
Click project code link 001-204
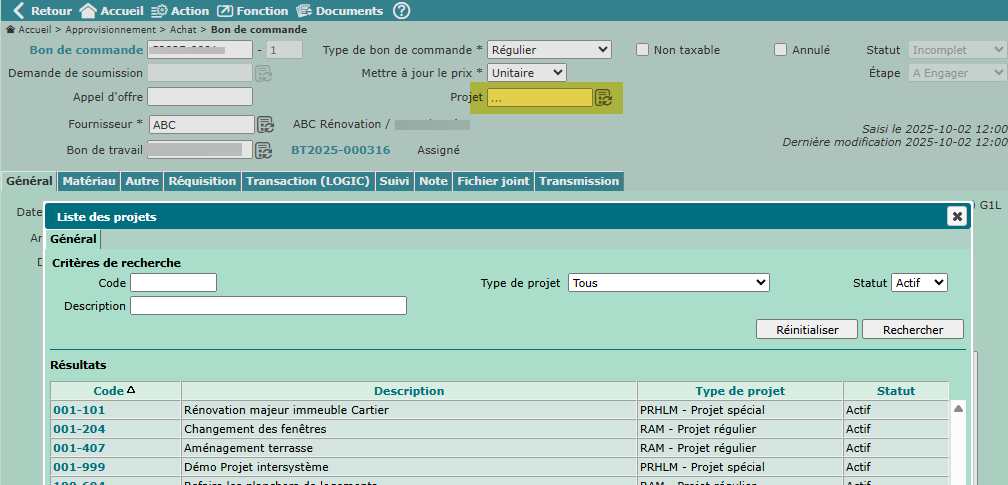(78, 429)
